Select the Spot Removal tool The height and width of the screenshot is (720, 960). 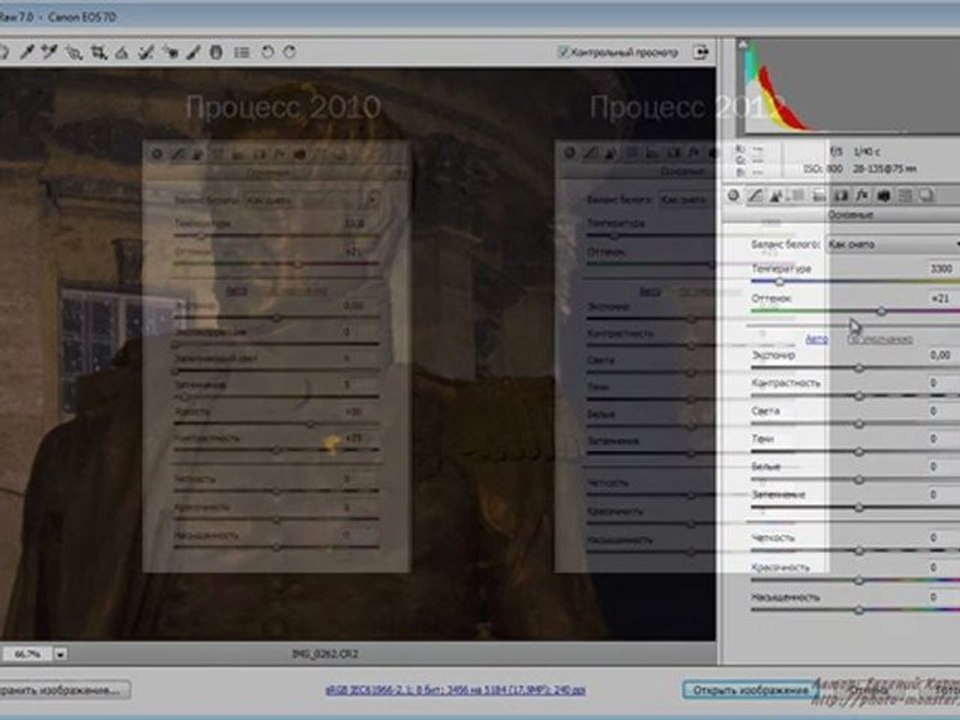(x=145, y=53)
